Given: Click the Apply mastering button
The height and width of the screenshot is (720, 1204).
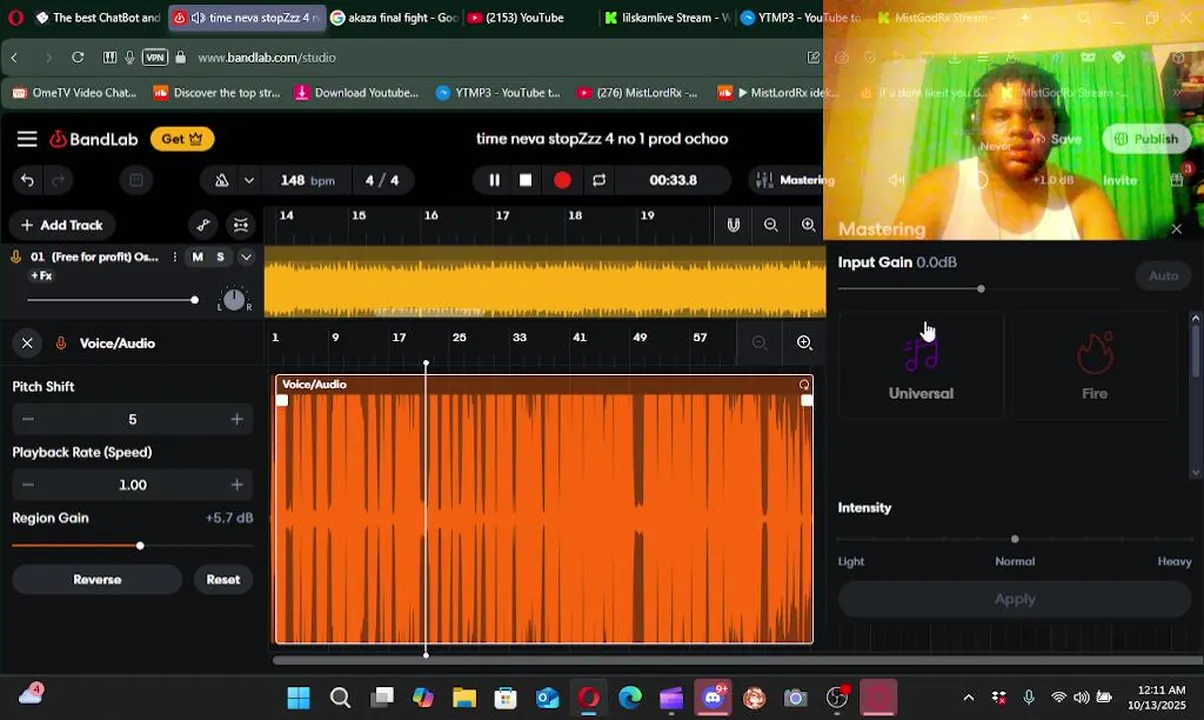Looking at the screenshot, I should coord(1015,599).
